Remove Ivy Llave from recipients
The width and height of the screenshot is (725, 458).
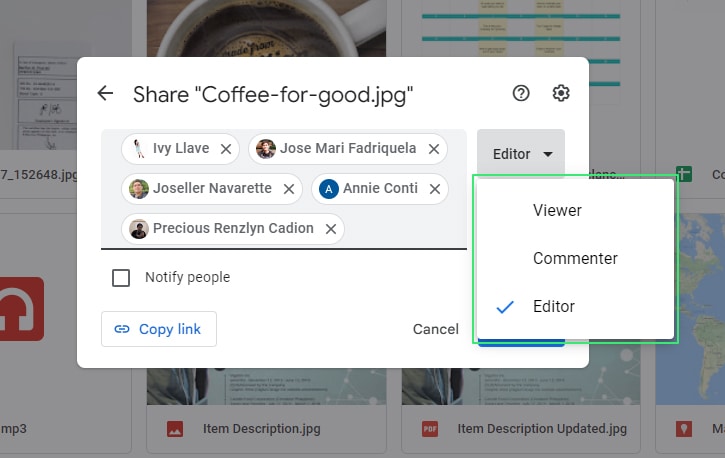pos(226,149)
